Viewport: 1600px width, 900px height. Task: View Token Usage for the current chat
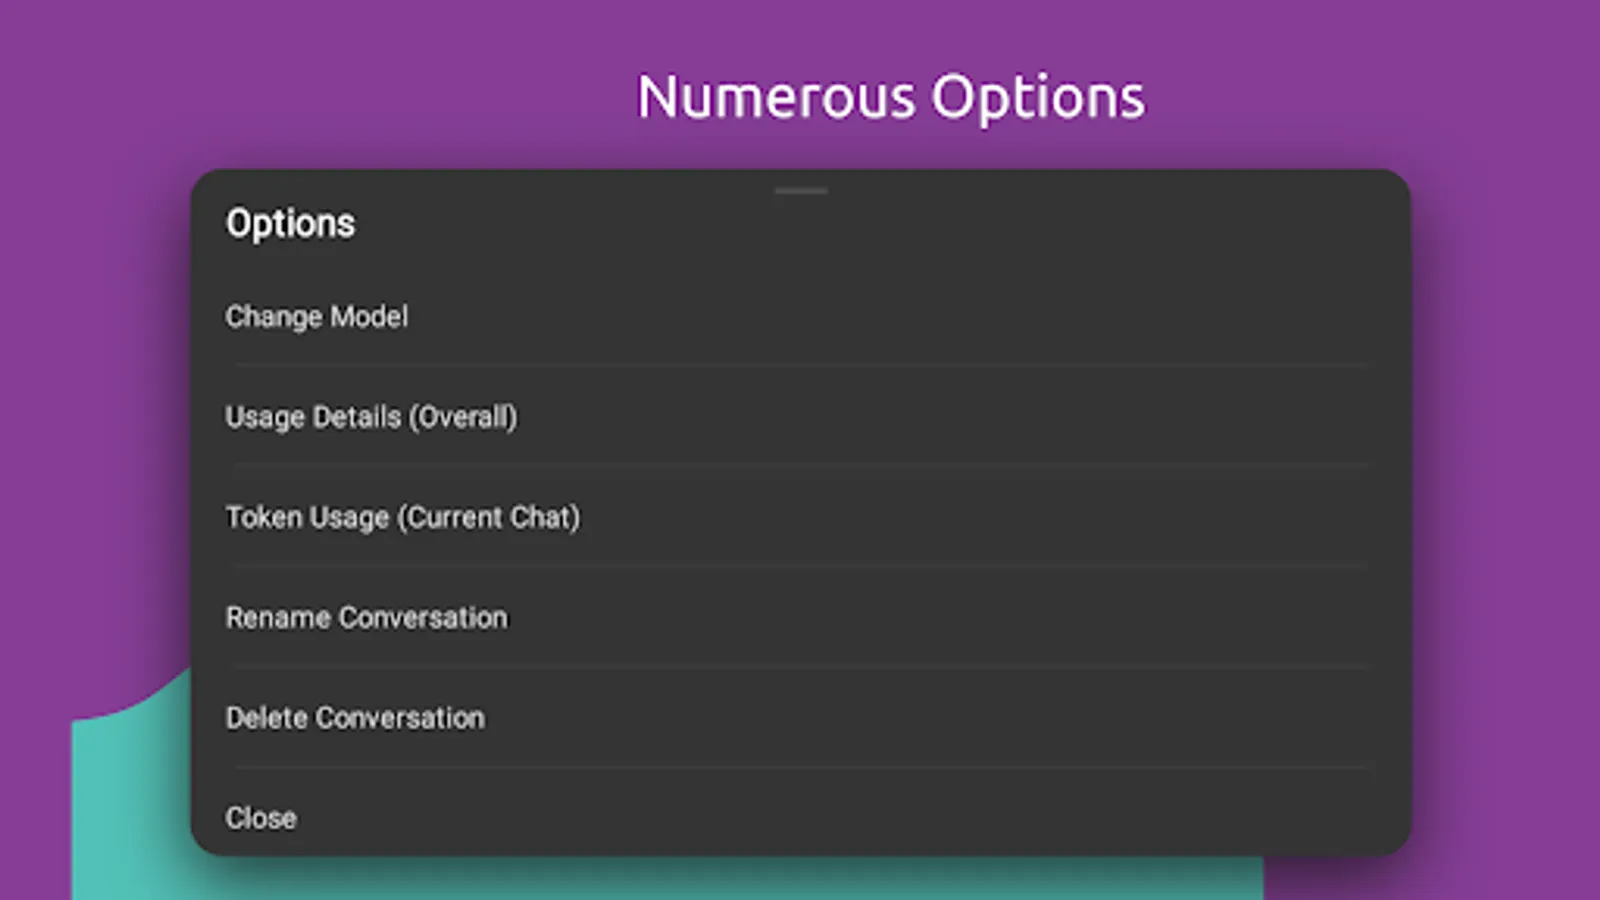(403, 516)
